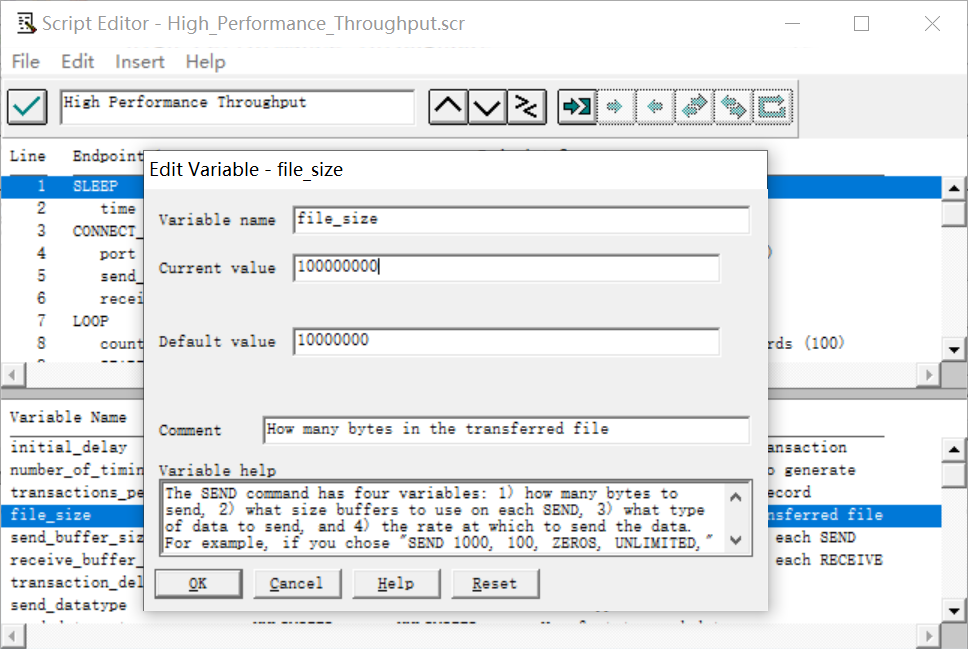
Task: Click the green checkmark toolbar button
Action: (x=27, y=107)
